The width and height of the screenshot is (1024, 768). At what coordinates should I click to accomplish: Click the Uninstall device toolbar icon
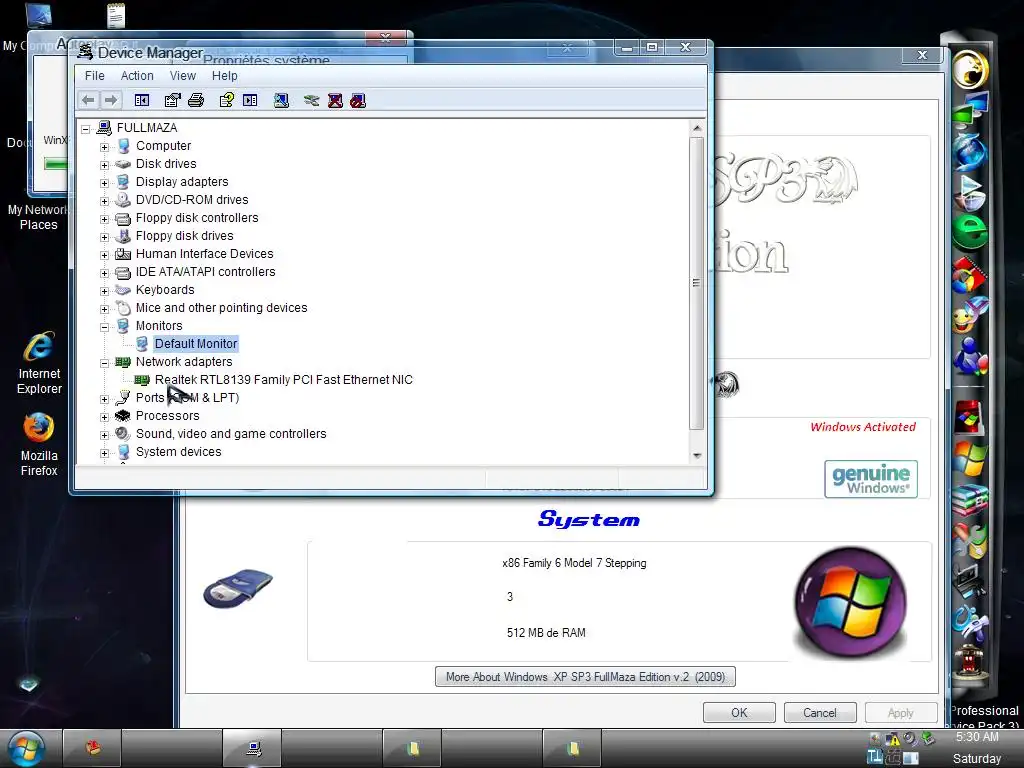335,100
